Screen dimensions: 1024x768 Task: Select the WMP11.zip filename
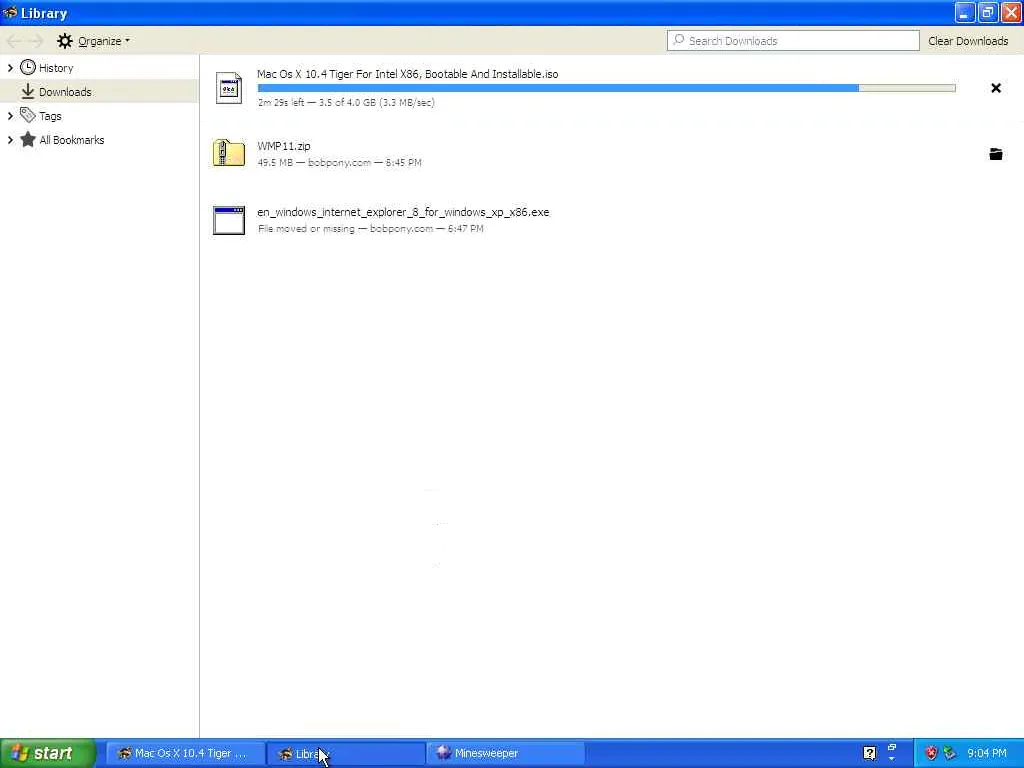283,146
